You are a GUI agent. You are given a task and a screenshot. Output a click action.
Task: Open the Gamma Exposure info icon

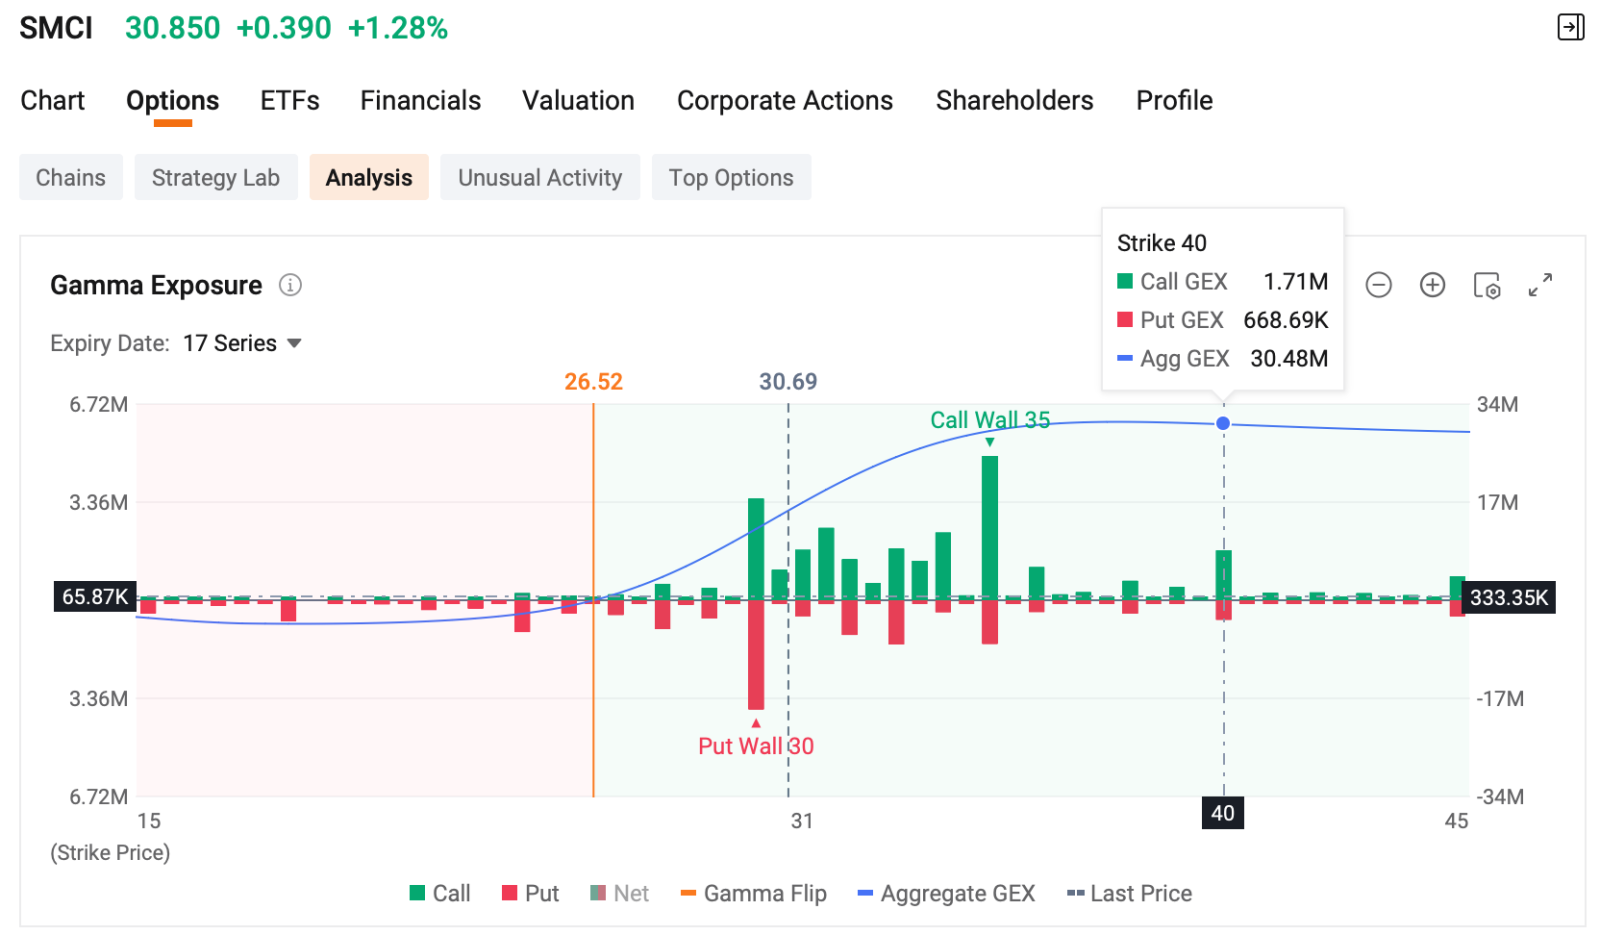click(290, 285)
